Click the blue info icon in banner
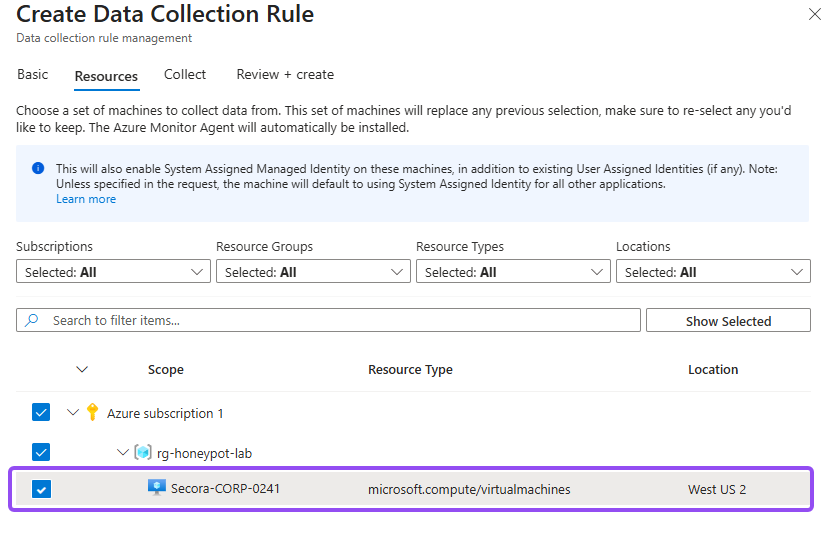 tap(38, 168)
